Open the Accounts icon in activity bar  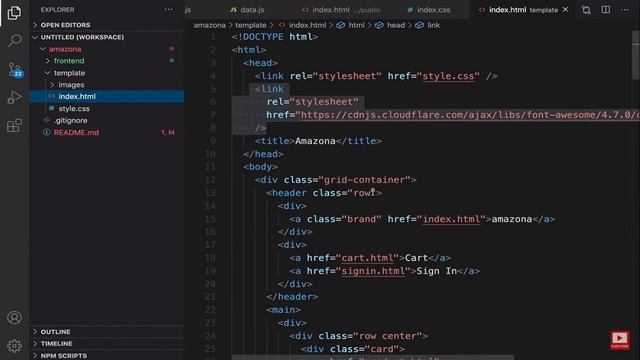(x=14, y=318)
